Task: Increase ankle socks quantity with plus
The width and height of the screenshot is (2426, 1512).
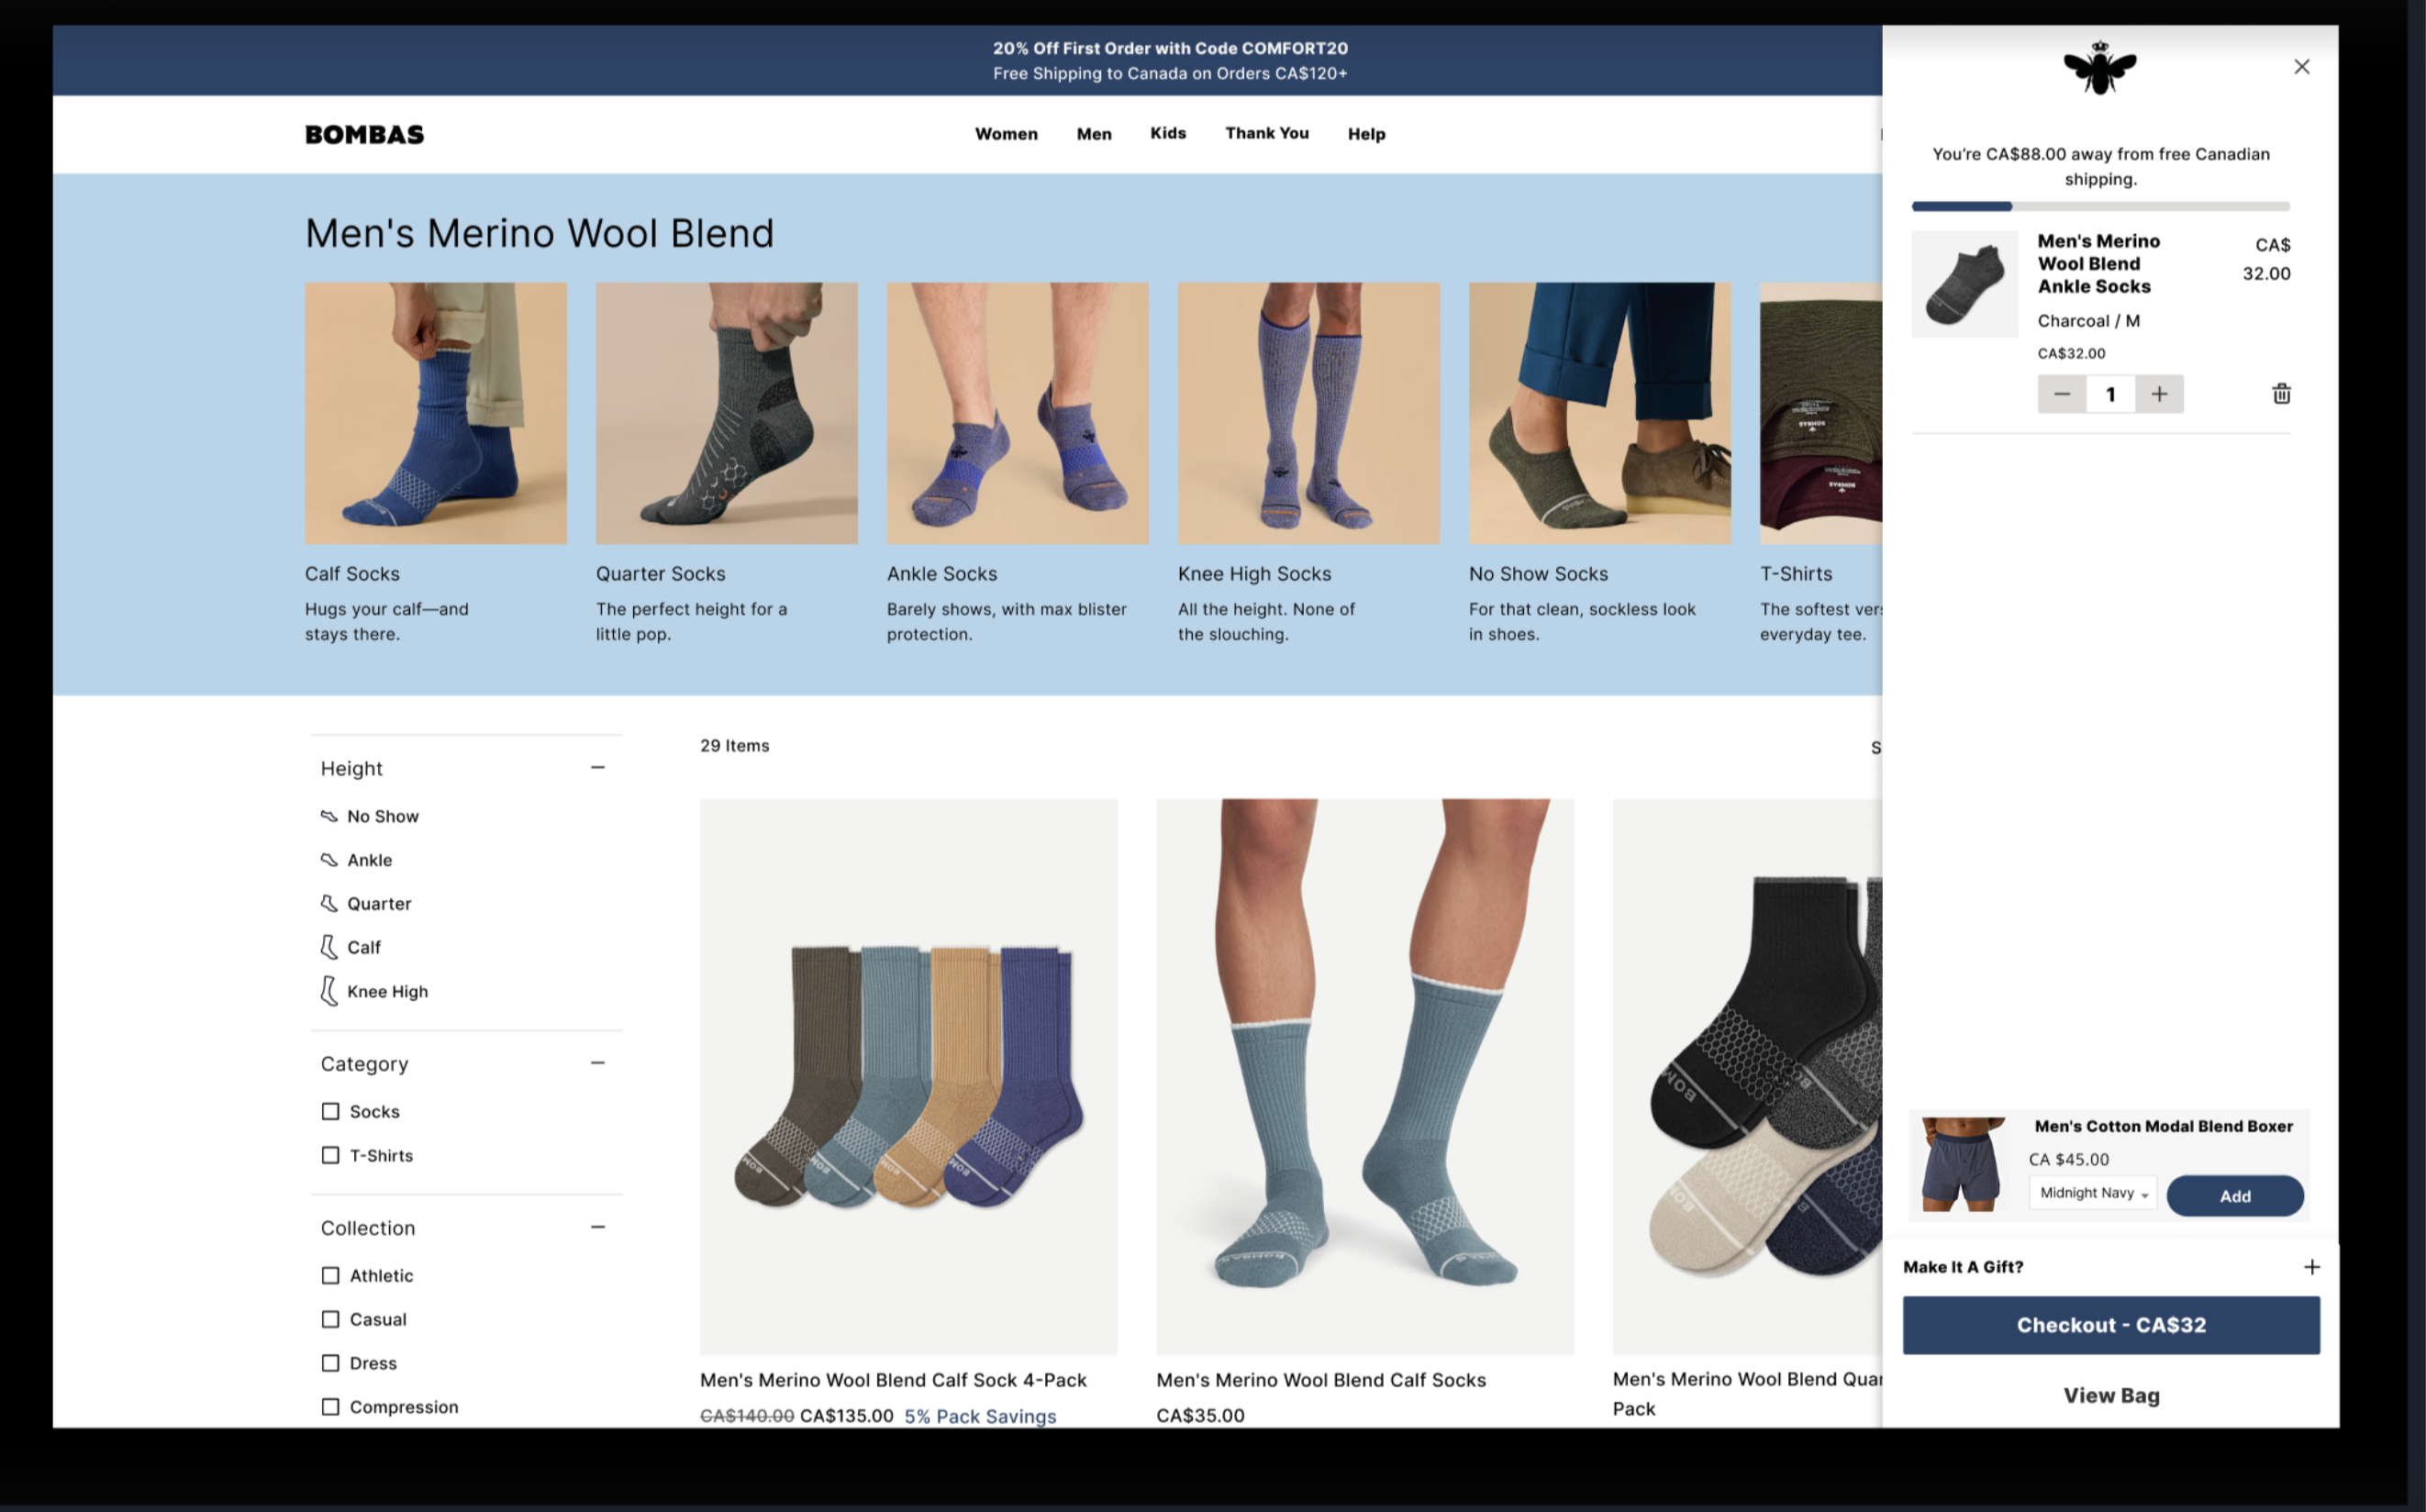Action: pyautogui.click(x=2159, y=394)
